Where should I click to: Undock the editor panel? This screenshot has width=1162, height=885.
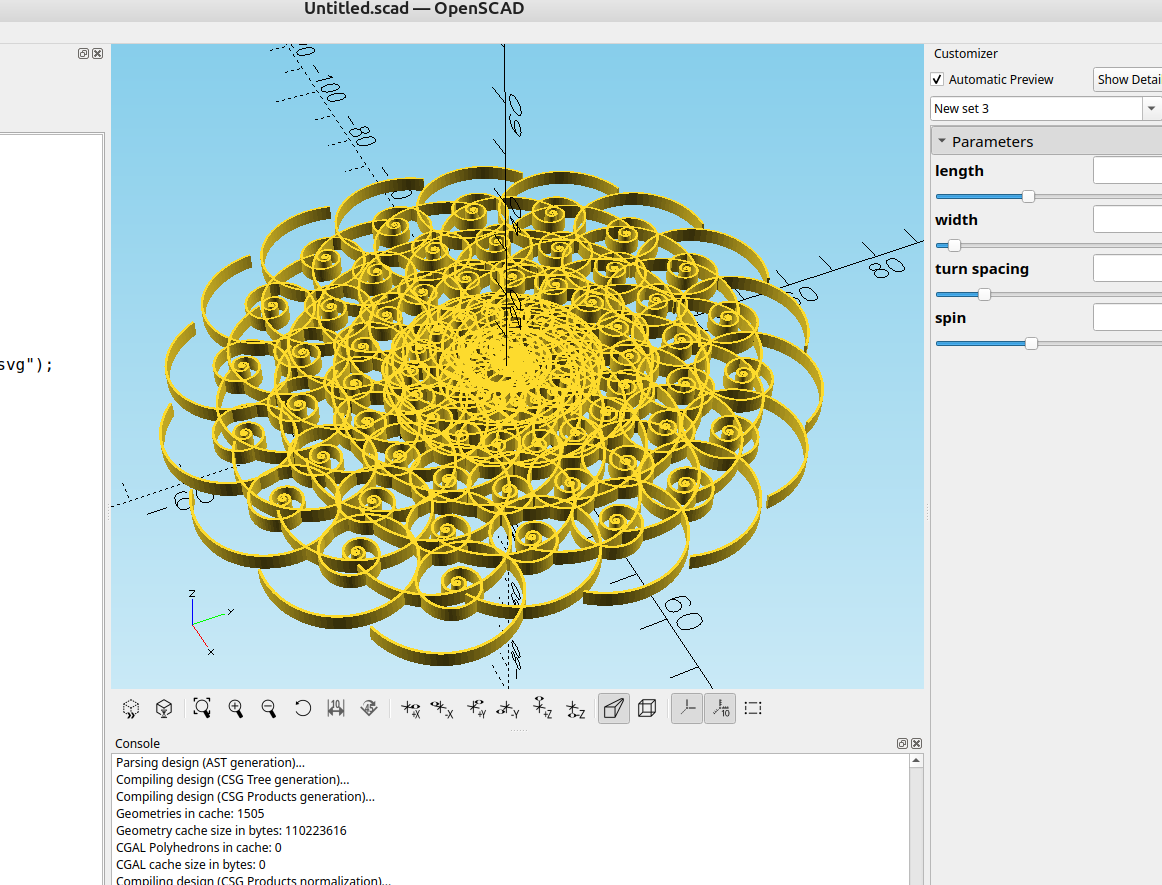[84, 54]
